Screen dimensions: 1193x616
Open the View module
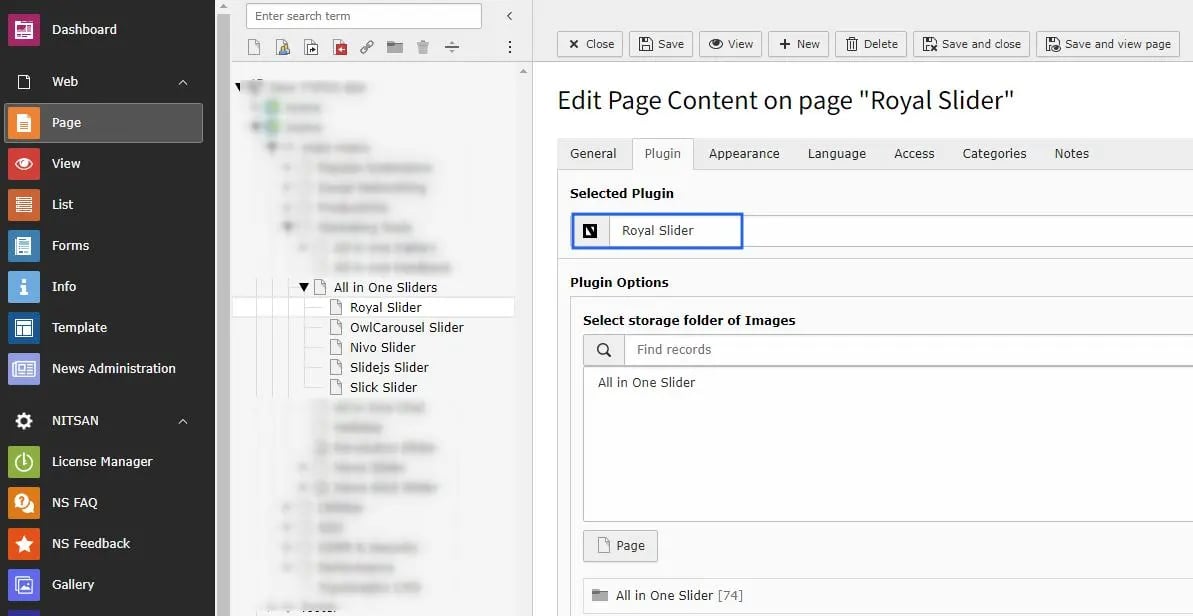[103, 164]
